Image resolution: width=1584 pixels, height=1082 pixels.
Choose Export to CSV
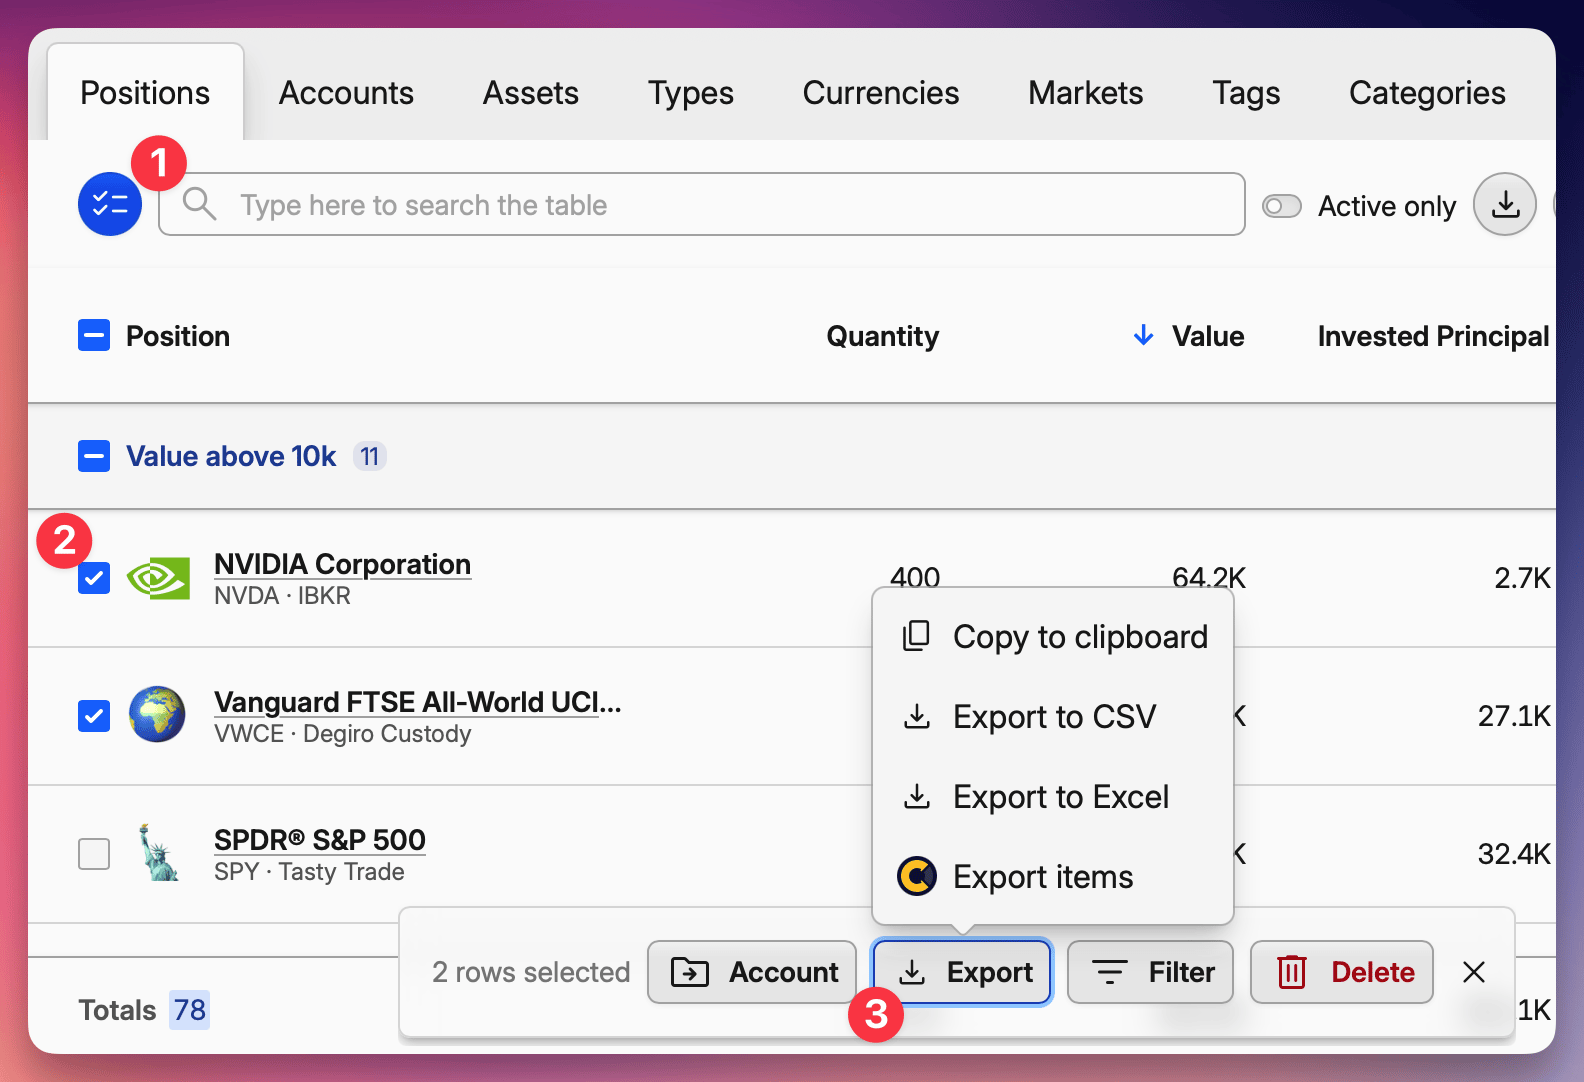[x=1053, y=717]
